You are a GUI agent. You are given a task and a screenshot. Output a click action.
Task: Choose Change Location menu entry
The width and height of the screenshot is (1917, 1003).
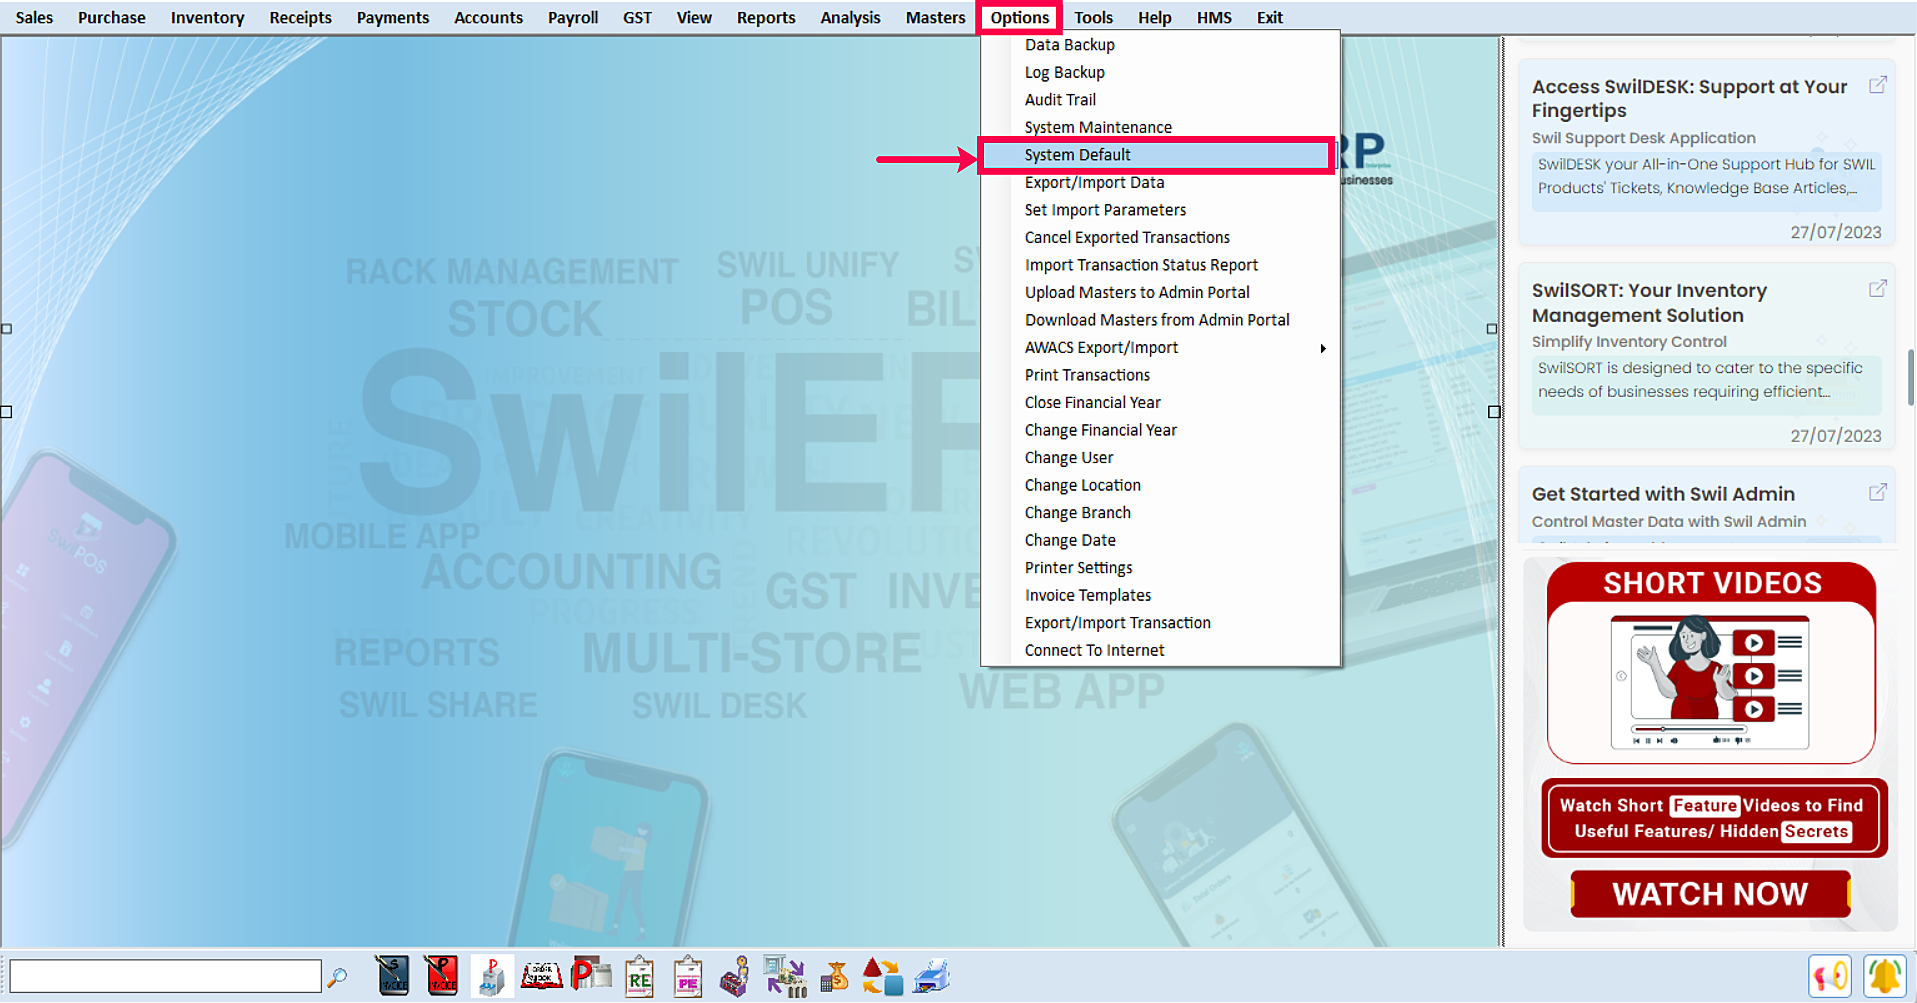[x=1160, y=485]
